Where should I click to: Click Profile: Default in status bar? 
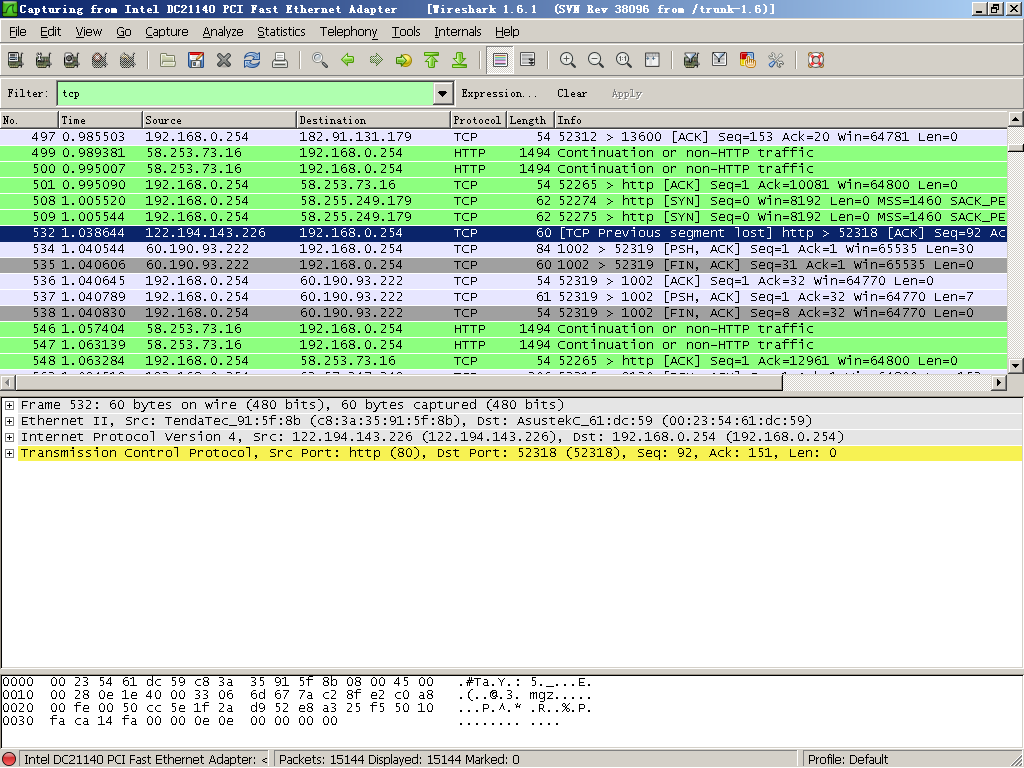pos(848,759)
